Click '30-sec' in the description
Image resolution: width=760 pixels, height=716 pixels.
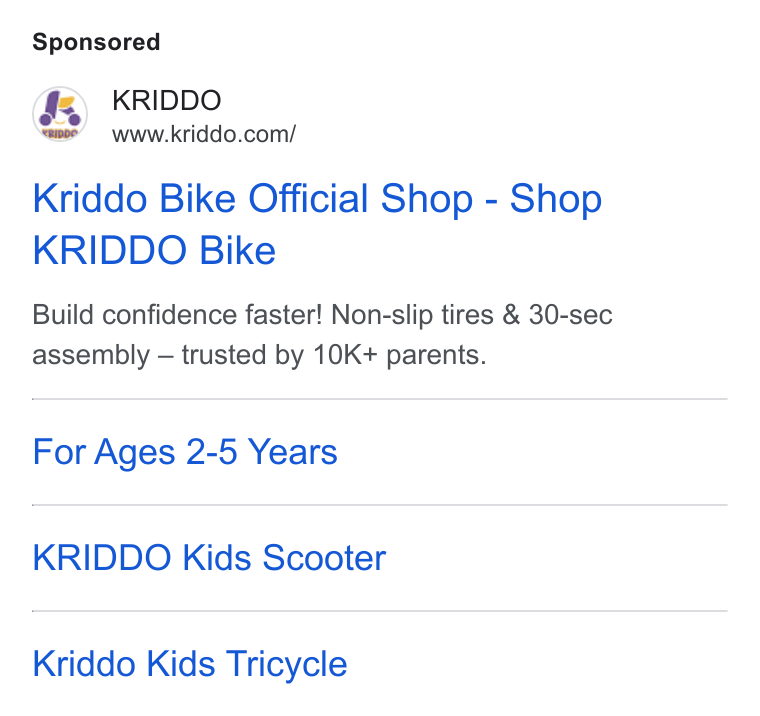[570, 315]
